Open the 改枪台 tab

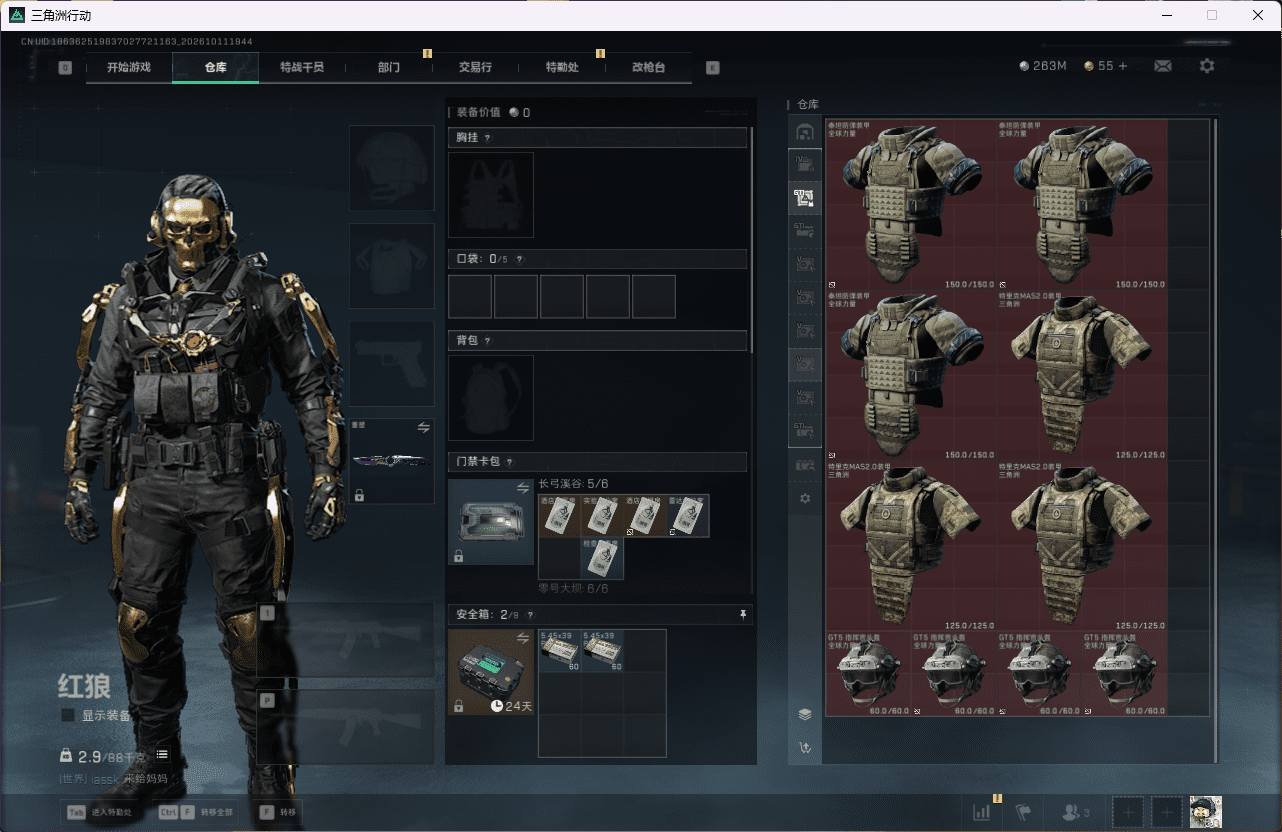(648, 67)
